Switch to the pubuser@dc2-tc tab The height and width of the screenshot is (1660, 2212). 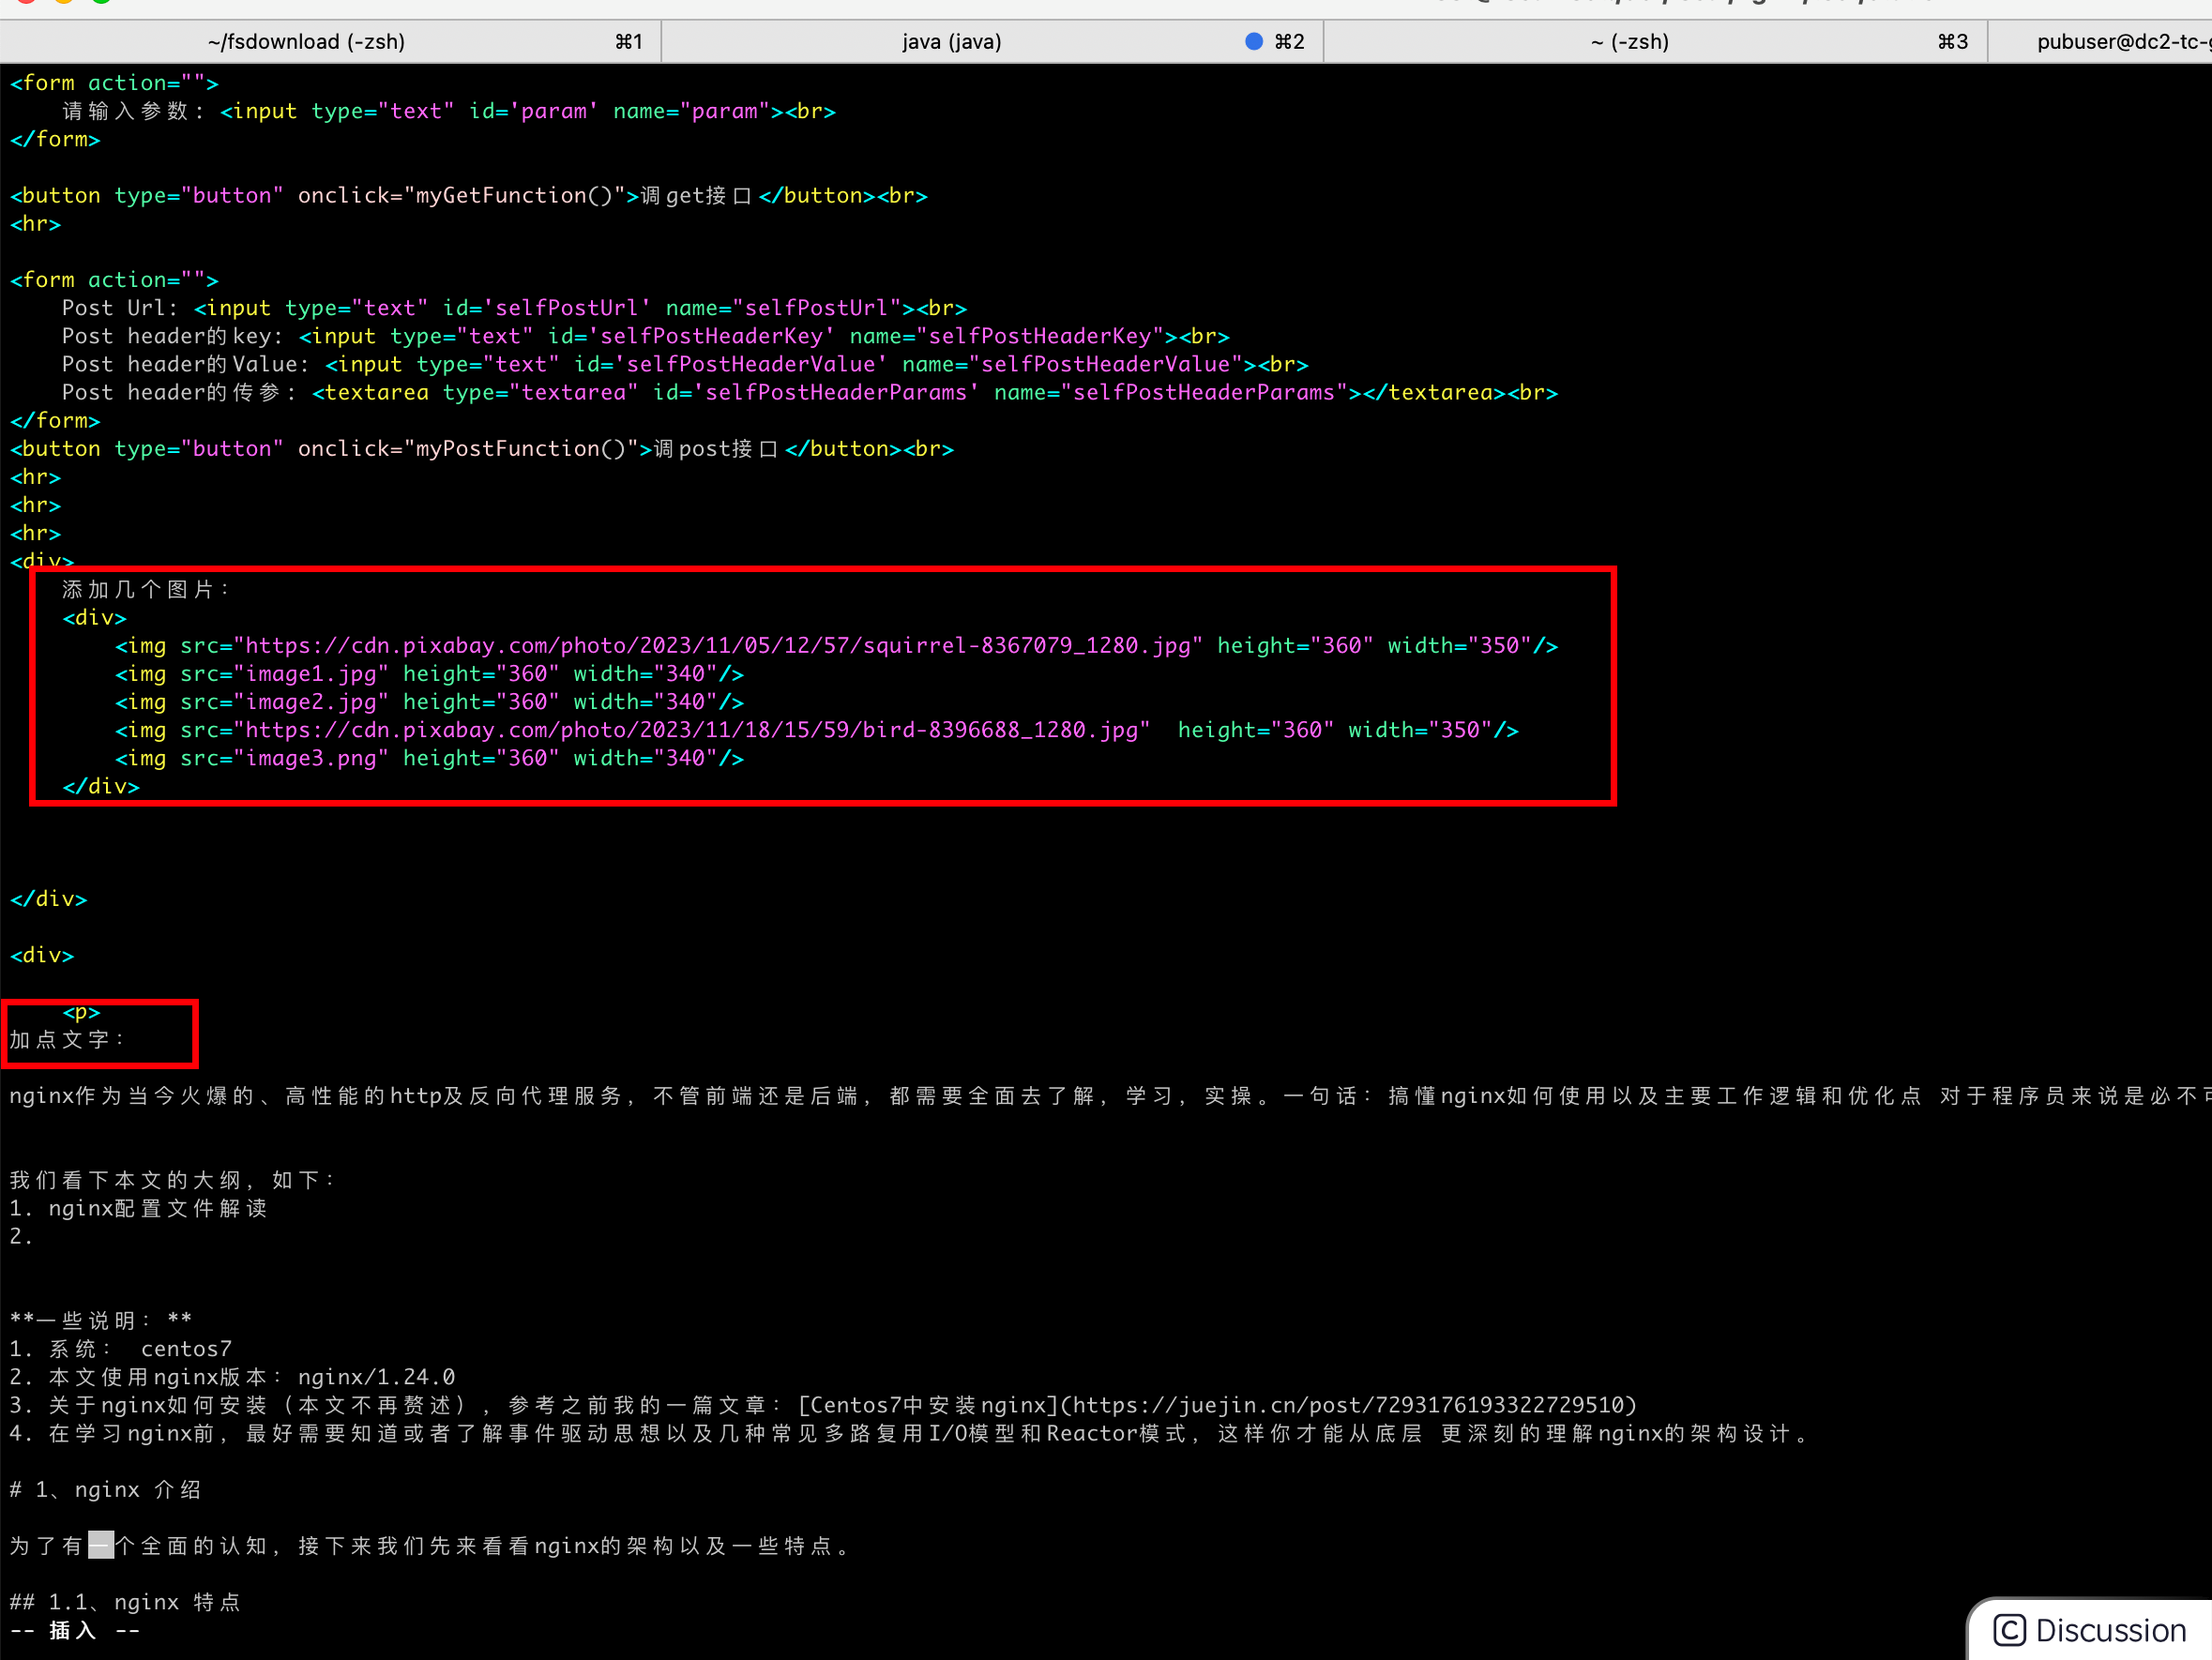tap(2120, 41)
